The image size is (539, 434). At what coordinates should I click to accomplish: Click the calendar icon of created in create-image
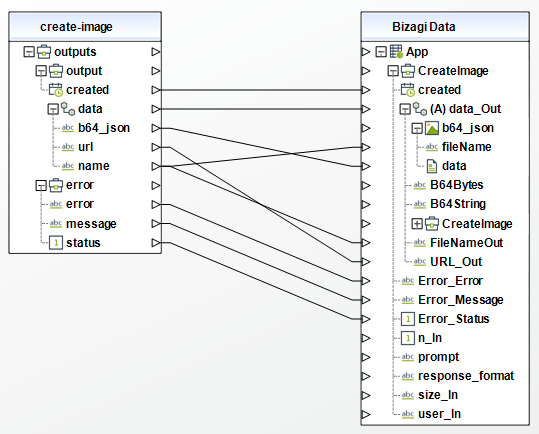click(x=56, y=90)
